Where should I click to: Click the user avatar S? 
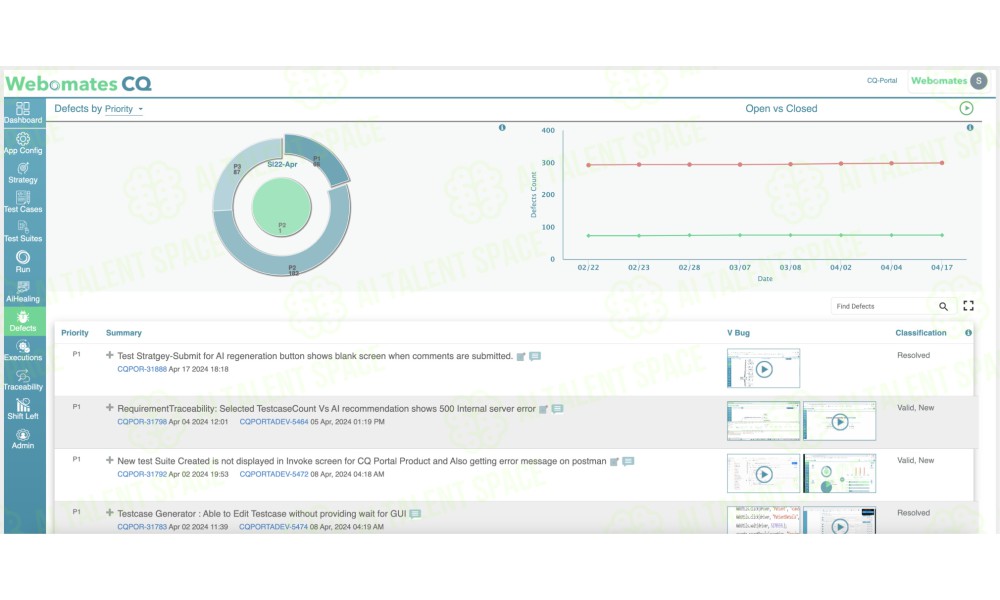coord(978,81)
